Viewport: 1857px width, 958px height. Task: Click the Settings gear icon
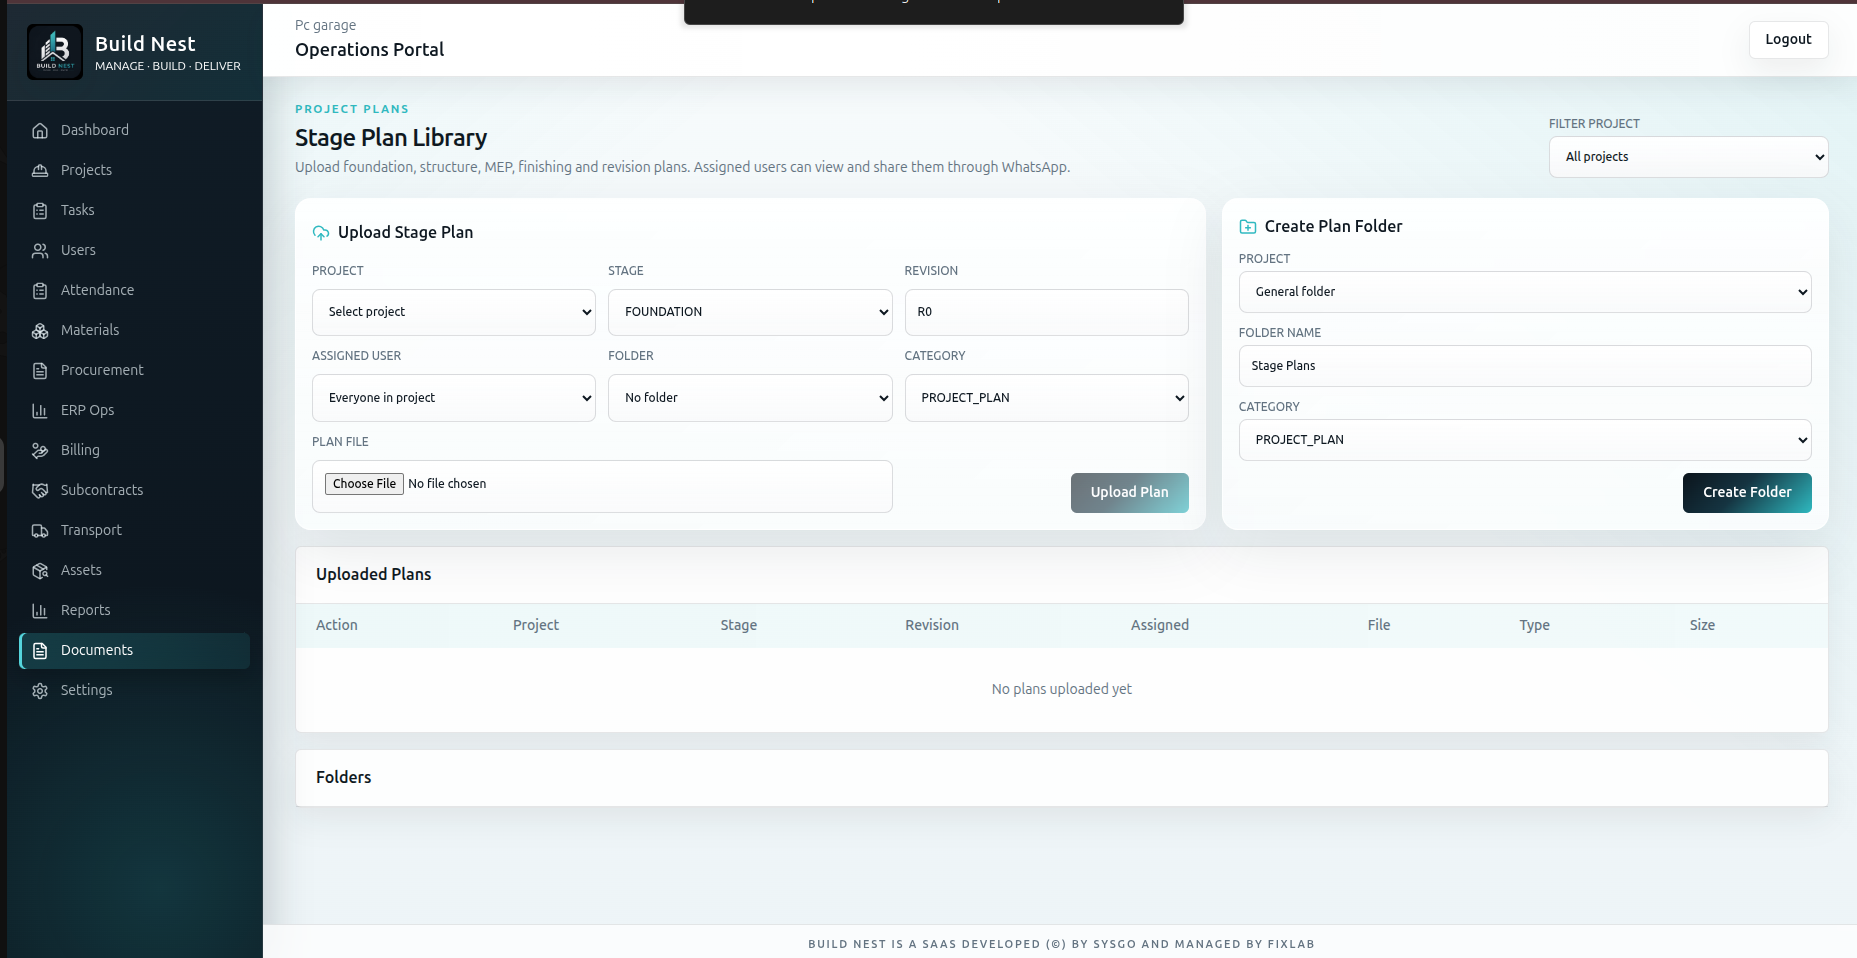click(40, 690)
